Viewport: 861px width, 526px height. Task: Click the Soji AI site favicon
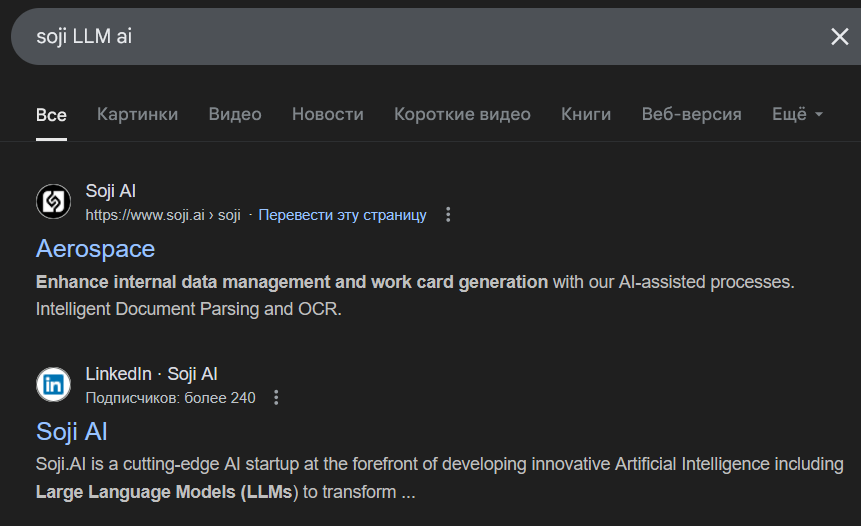coord(53,202)
